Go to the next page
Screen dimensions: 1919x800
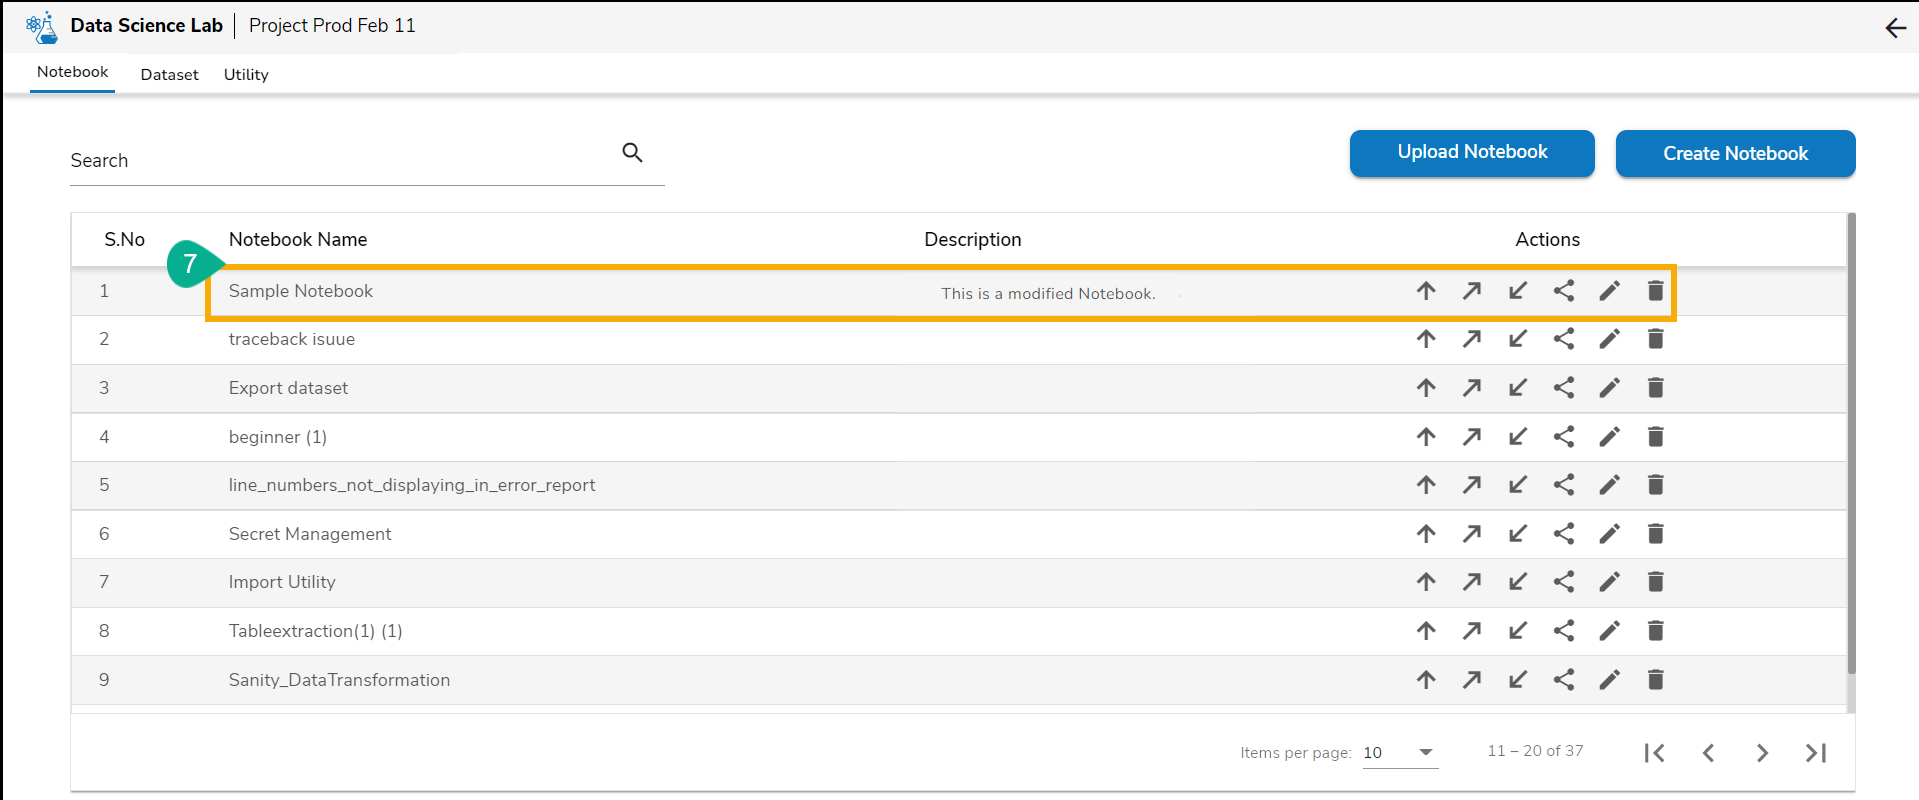[1762, 753]
